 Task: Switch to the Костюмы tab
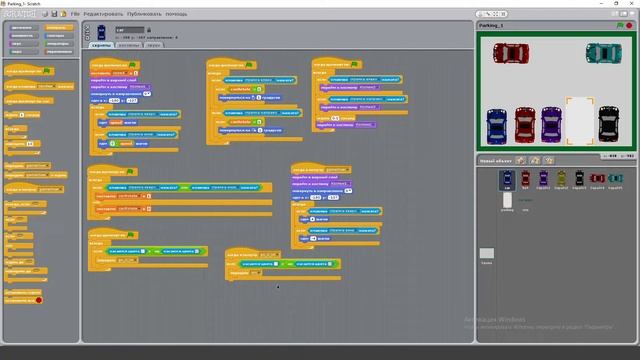[129, 45]
